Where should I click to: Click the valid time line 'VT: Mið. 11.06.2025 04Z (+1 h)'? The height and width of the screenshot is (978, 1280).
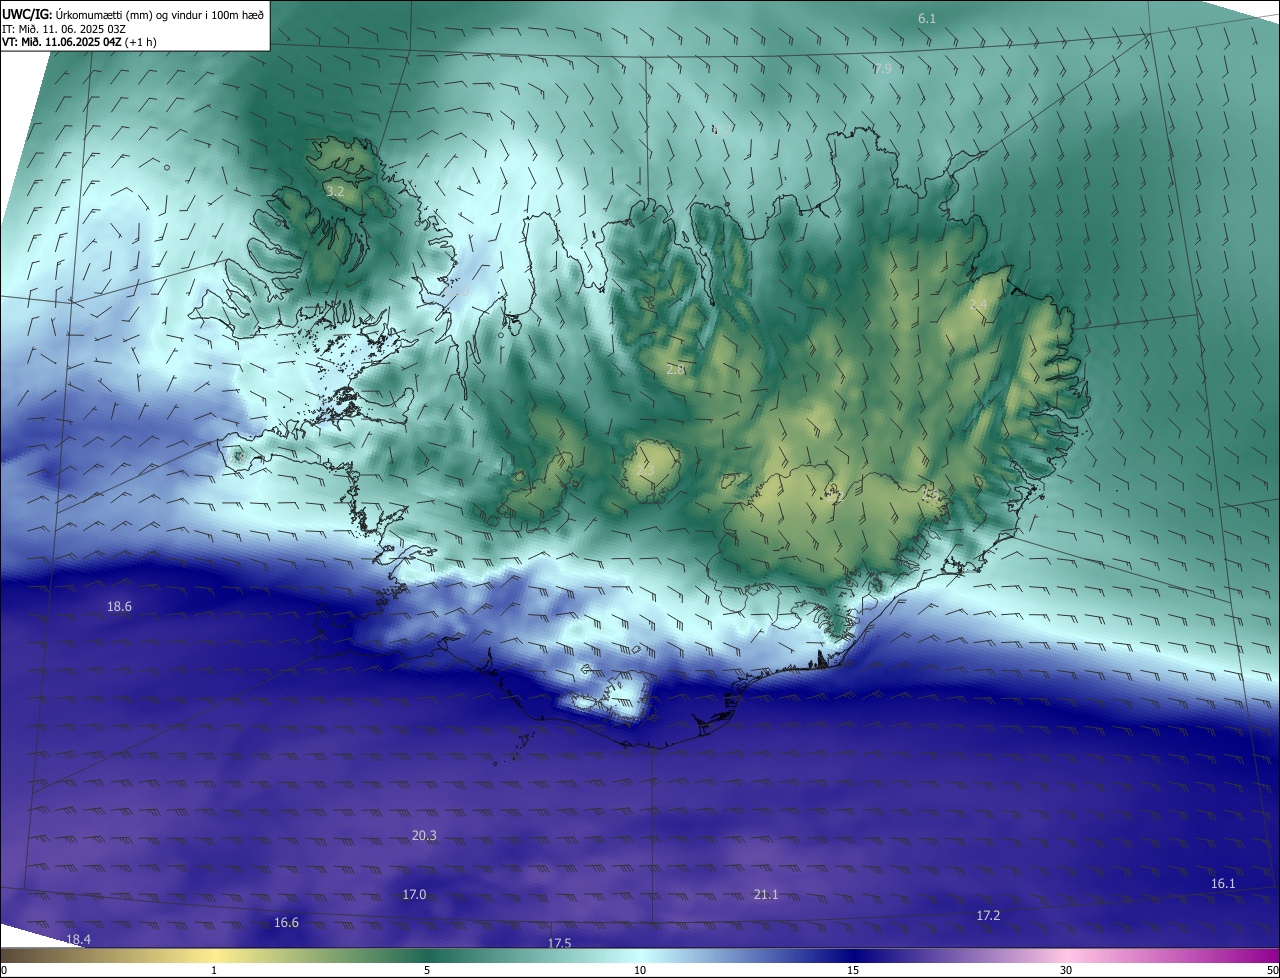pos(79,42)
